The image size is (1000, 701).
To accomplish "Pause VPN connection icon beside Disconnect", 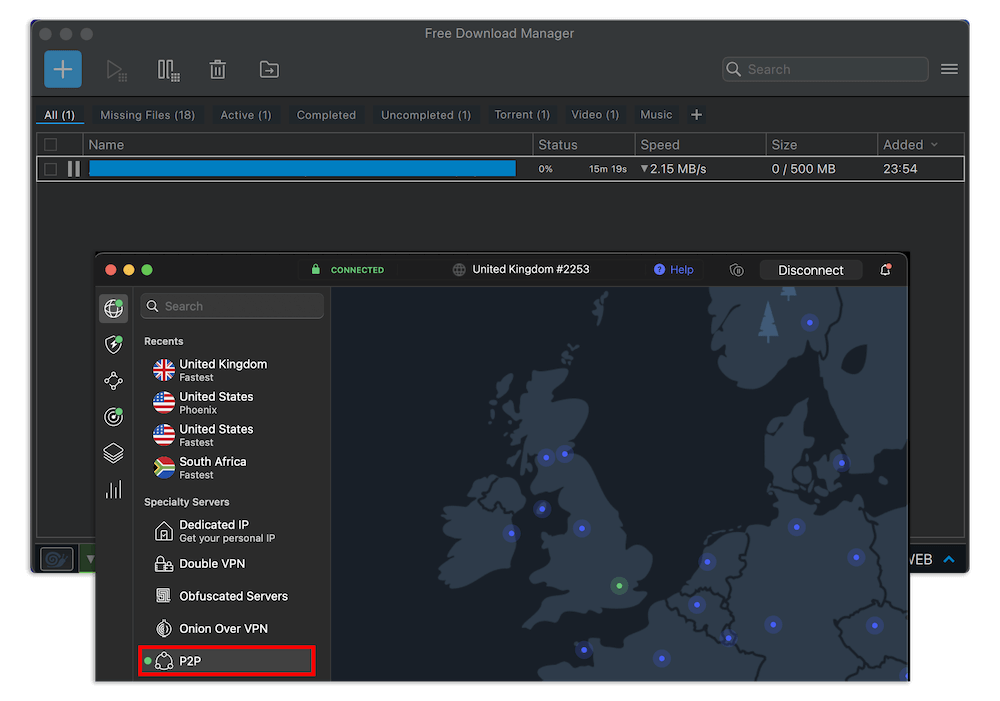I will click(x=737, y=270).
